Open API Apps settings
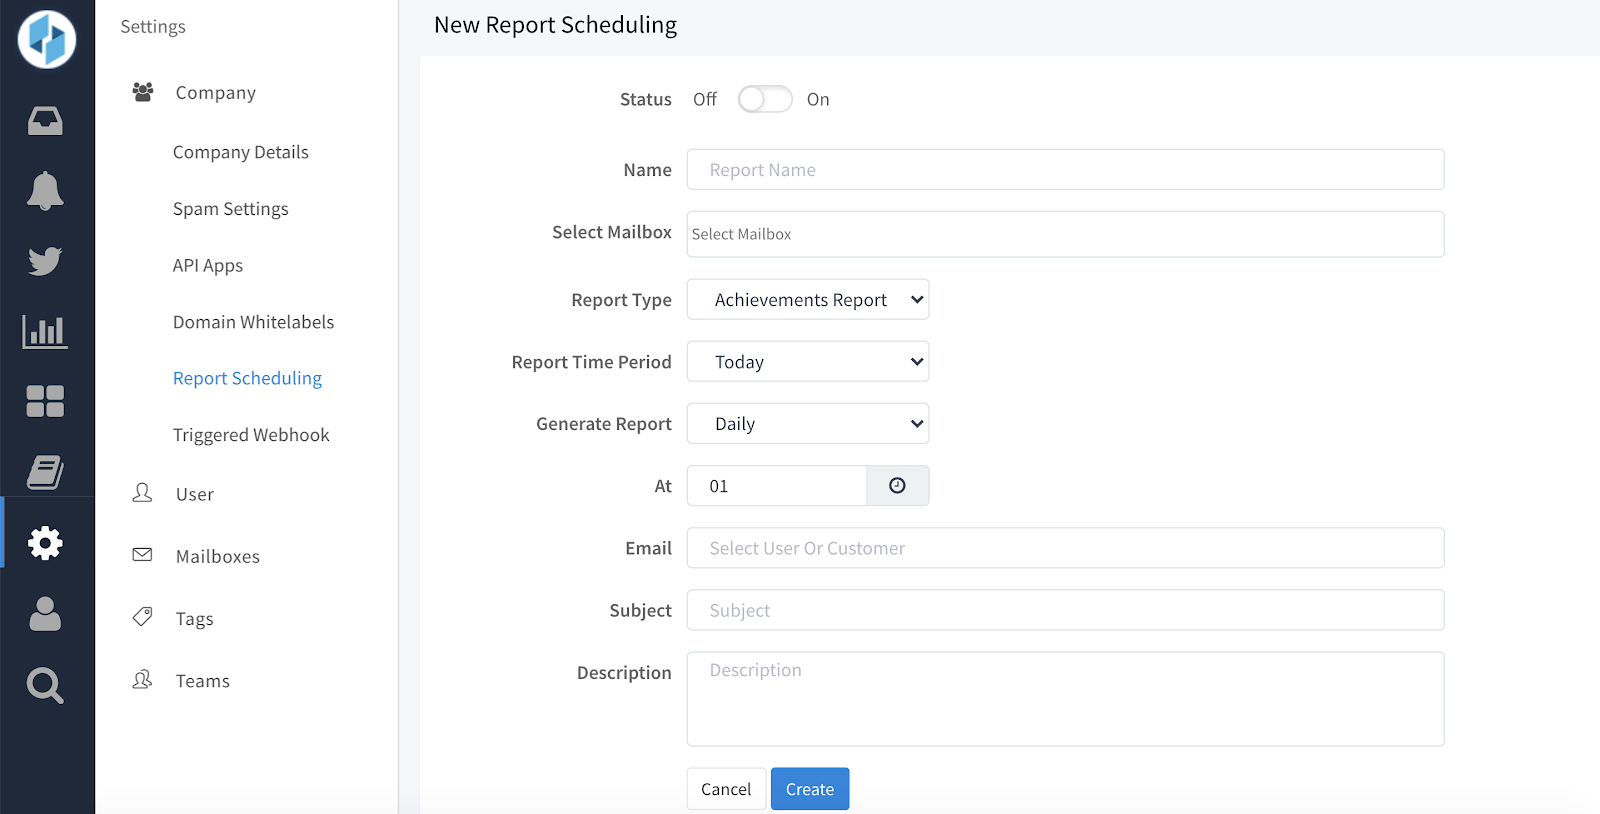 click(208, 265)
